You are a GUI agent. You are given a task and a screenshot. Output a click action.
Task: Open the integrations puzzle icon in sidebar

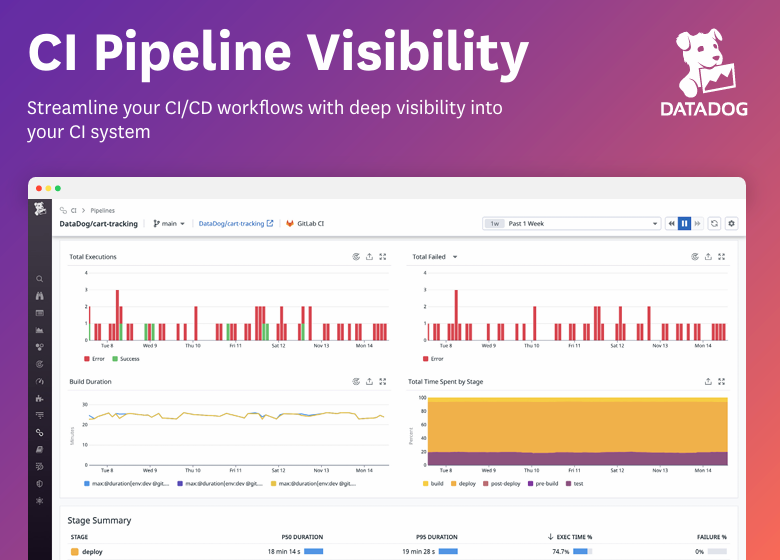(39, 398)
